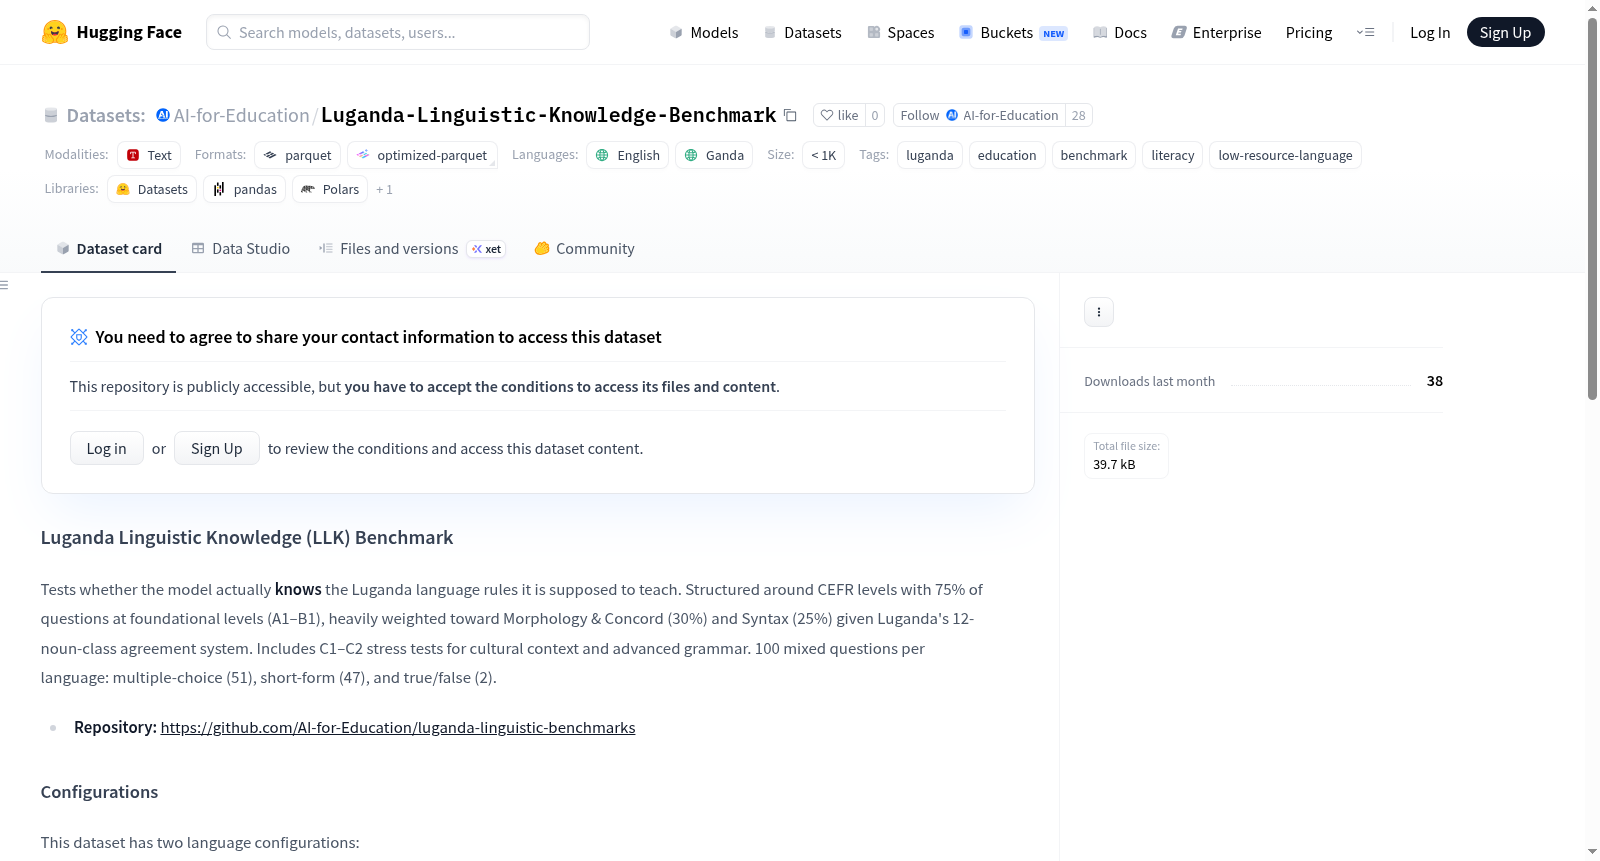The width and height of the screenshot is (1600, 861).
Task: Open the GitHub repository link
Action: click(398, 728)
